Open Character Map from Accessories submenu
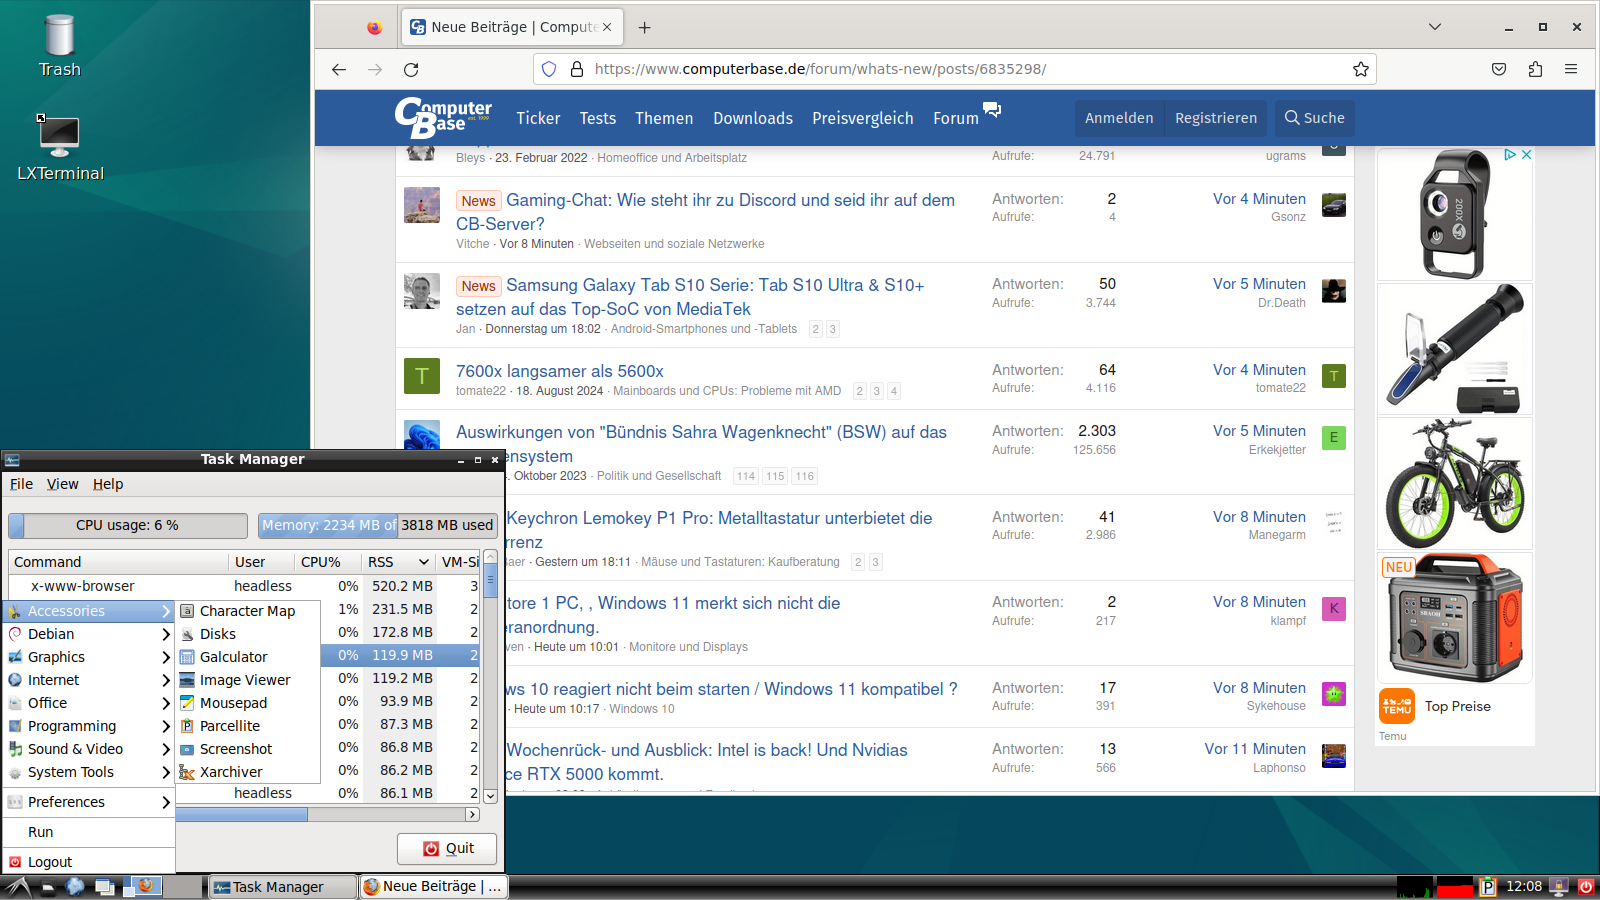 tap(247, 611)
